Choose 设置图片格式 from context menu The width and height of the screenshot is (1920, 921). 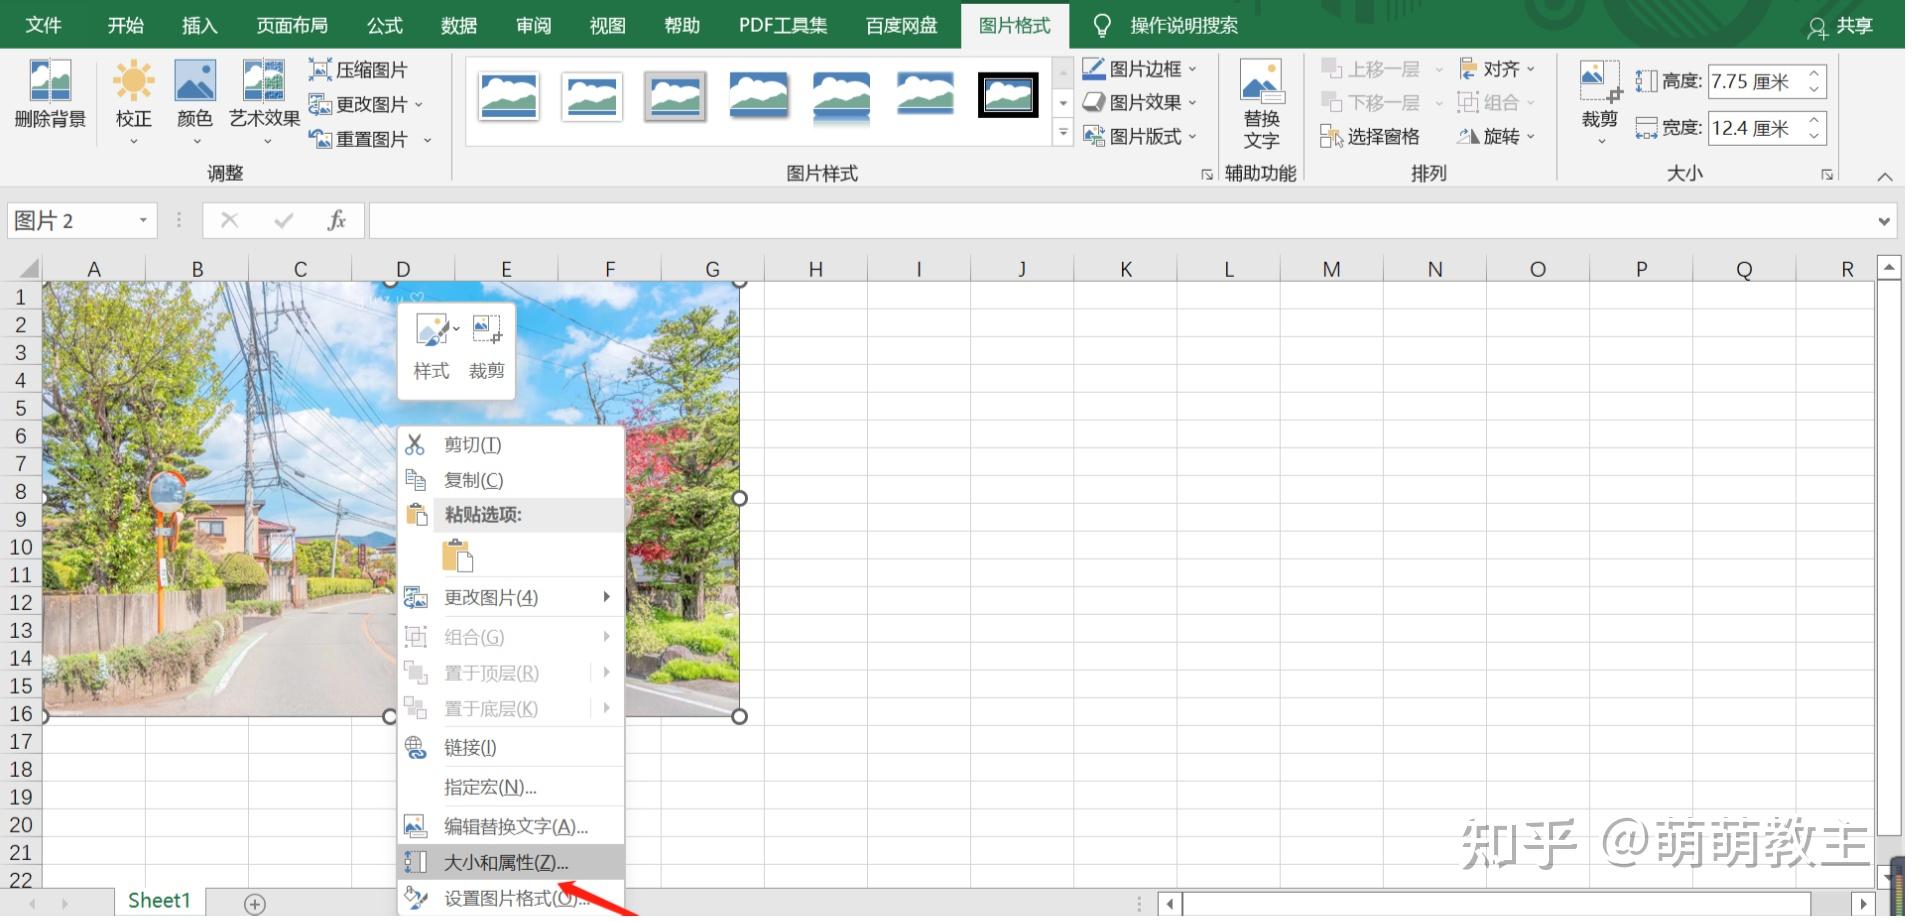(511, 898)
